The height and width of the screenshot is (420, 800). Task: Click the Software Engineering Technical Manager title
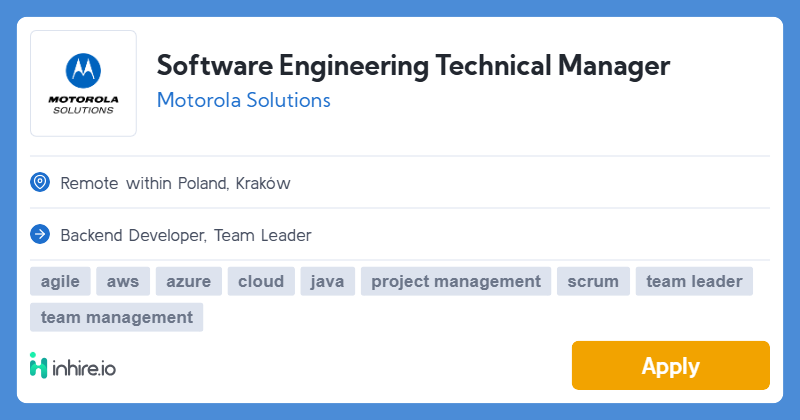413,66
